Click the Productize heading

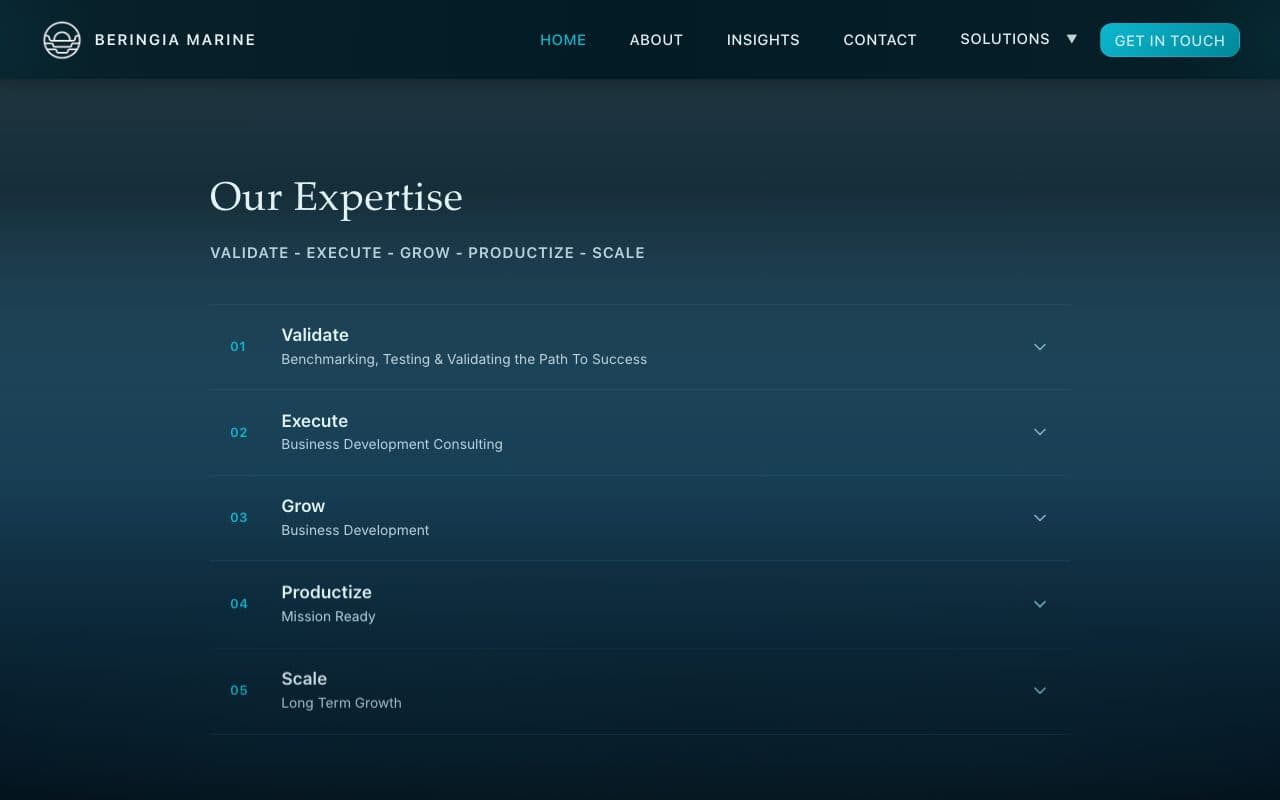(x=326, y=592)
